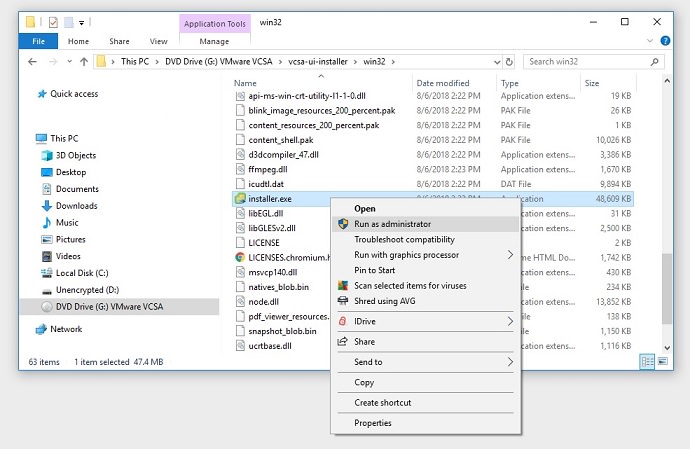690x449 pixels.
Task: Expand the This PC breadcrumb chevron
Action: pos(157,62)
